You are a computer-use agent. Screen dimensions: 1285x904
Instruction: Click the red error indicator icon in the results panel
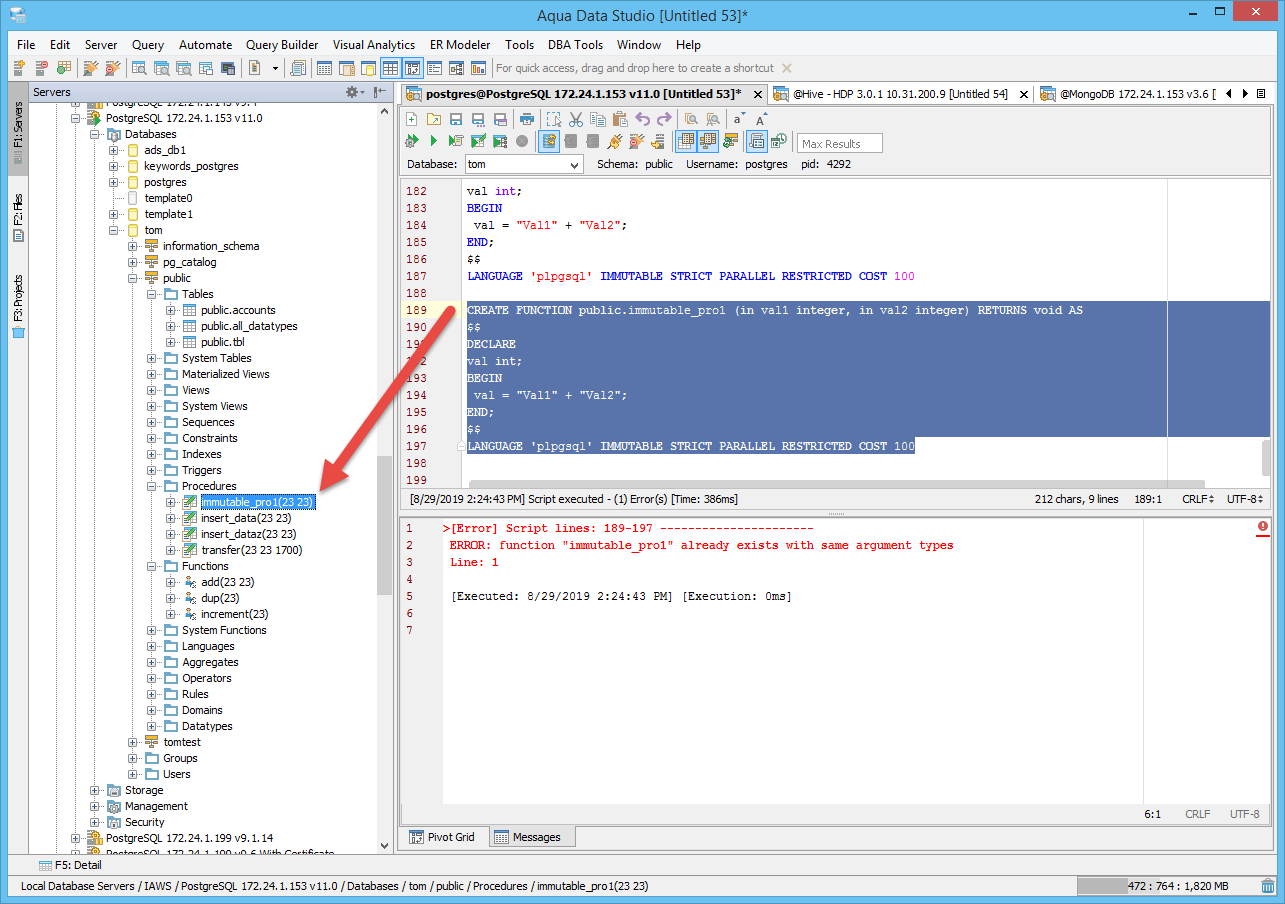1263,526
